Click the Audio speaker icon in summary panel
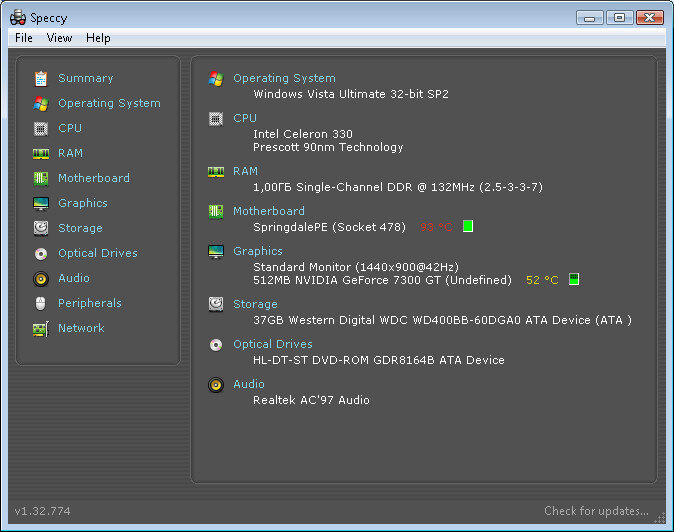The image size is (674, 532). pyautogui.click(x=216, y=385)
